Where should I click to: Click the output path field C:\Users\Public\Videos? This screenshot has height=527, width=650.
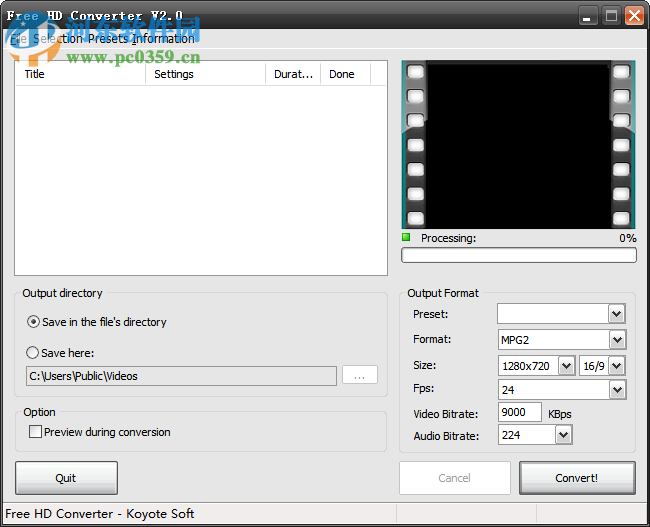[181, 376]
